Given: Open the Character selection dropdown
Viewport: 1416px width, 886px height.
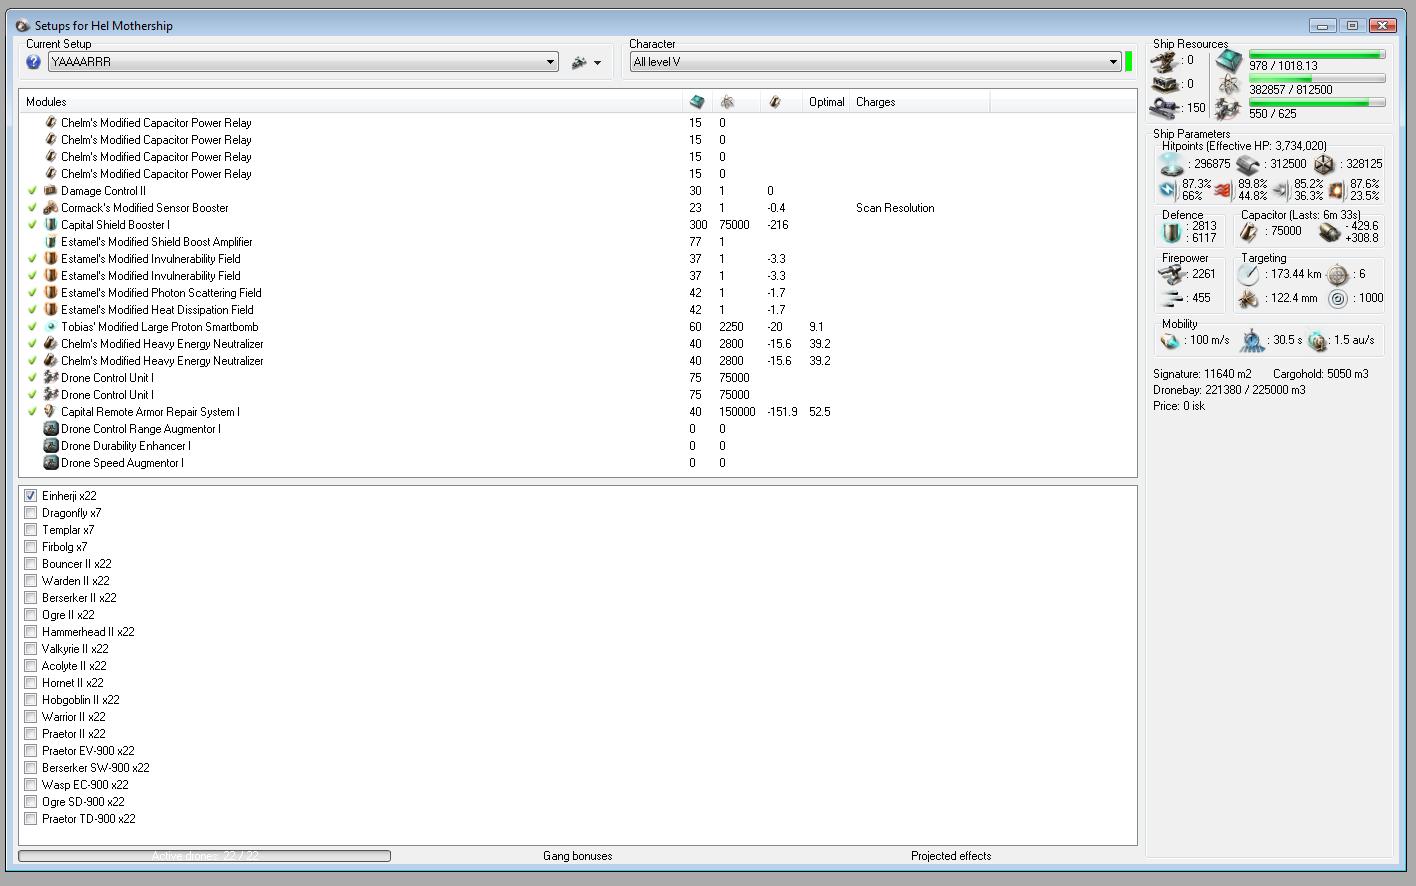Looking at the screenshot, I should tap(875, 62).
